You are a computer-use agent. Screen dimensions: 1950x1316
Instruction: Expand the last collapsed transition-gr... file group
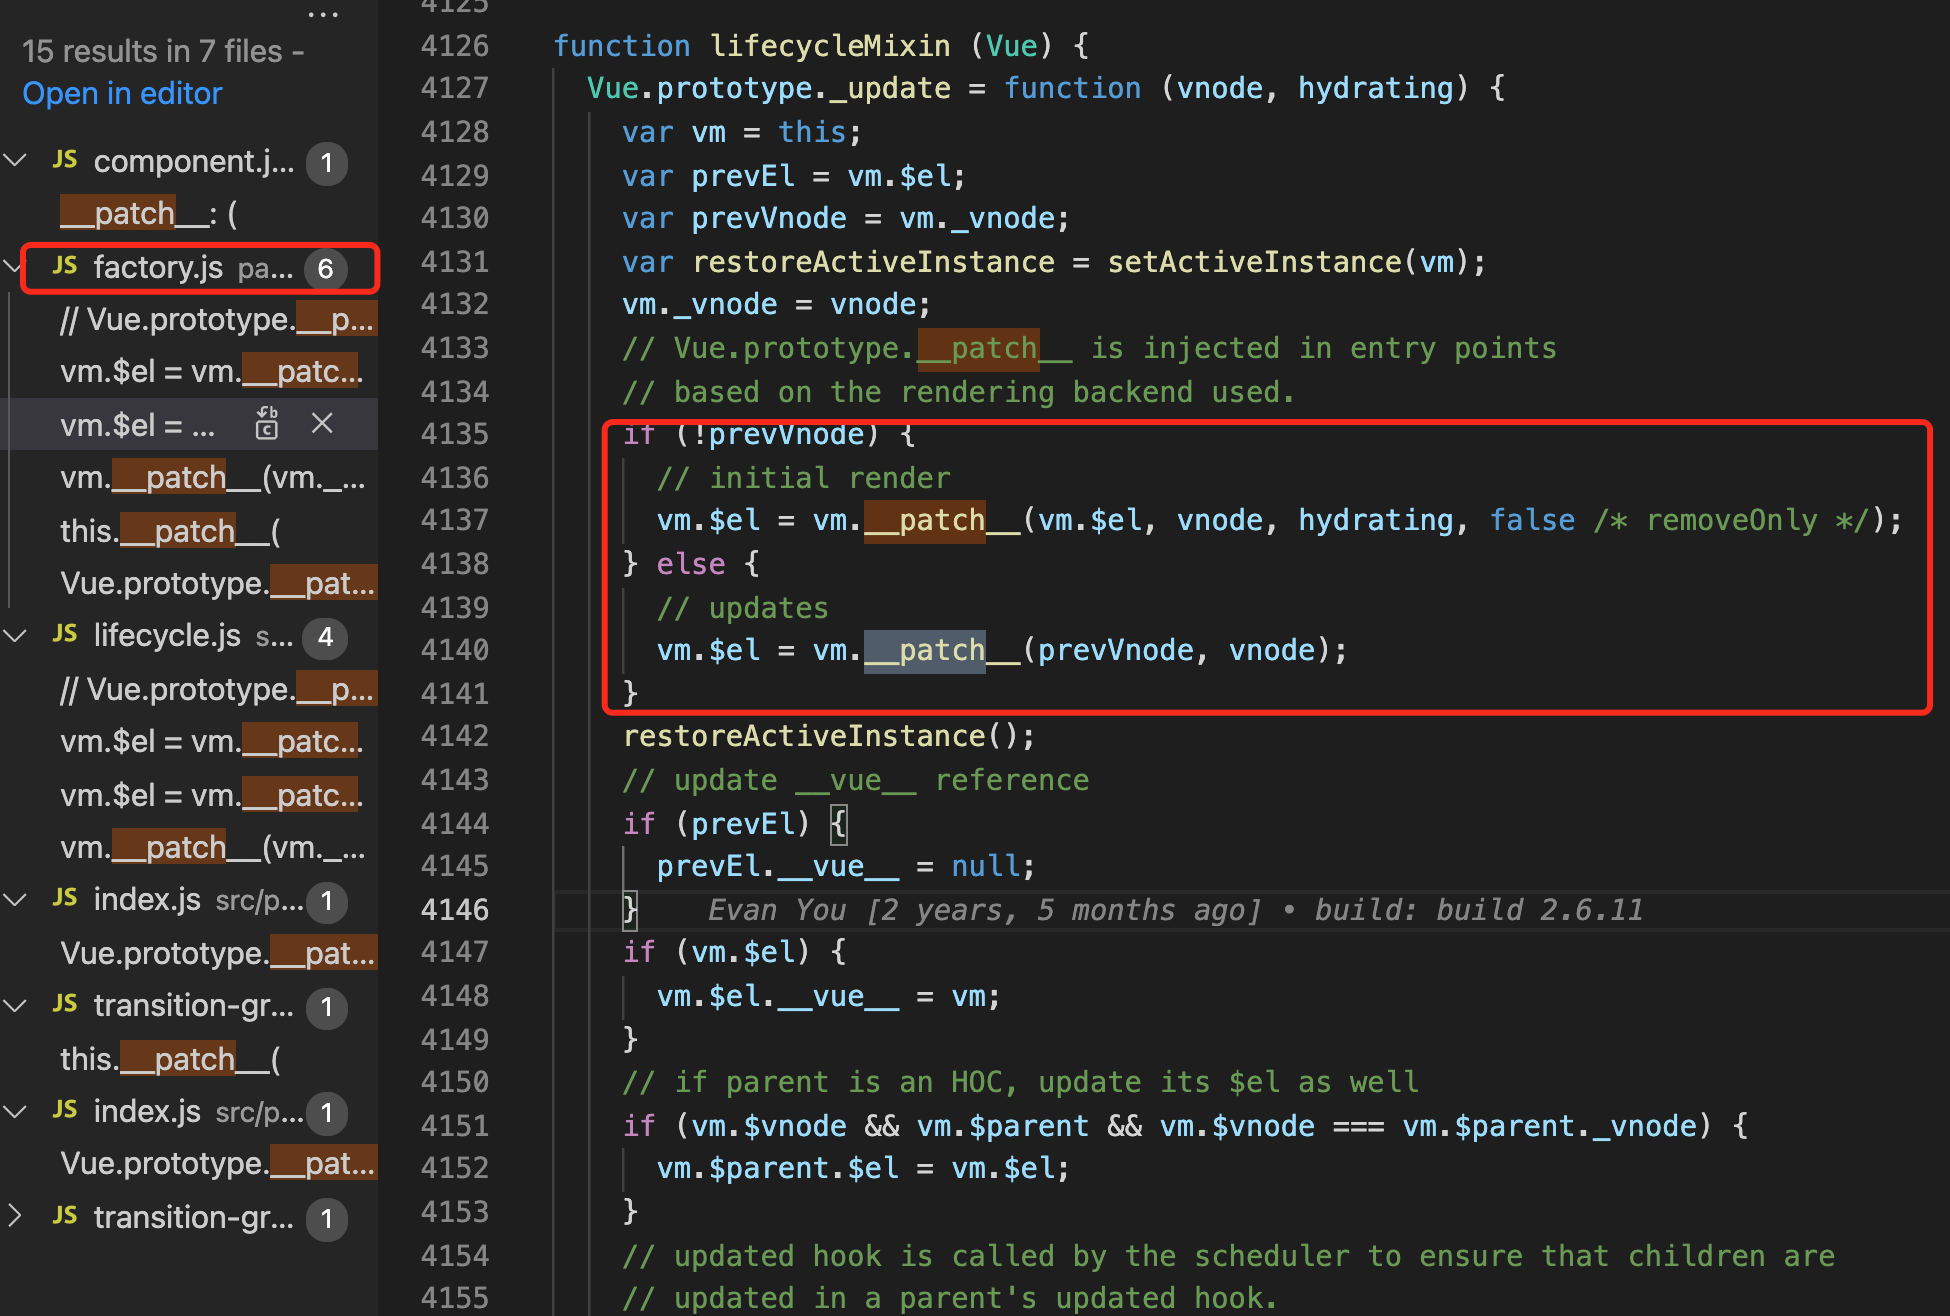(x=15, y=1217)
